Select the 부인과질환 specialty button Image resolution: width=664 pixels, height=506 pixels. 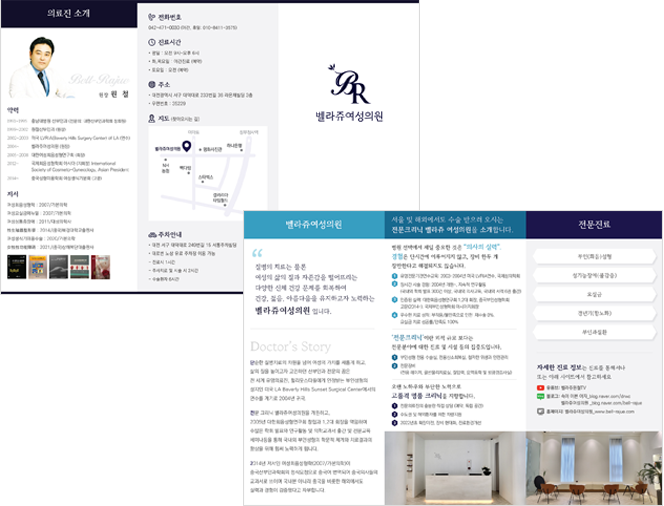pyautogui.click(x=595, y=332)
